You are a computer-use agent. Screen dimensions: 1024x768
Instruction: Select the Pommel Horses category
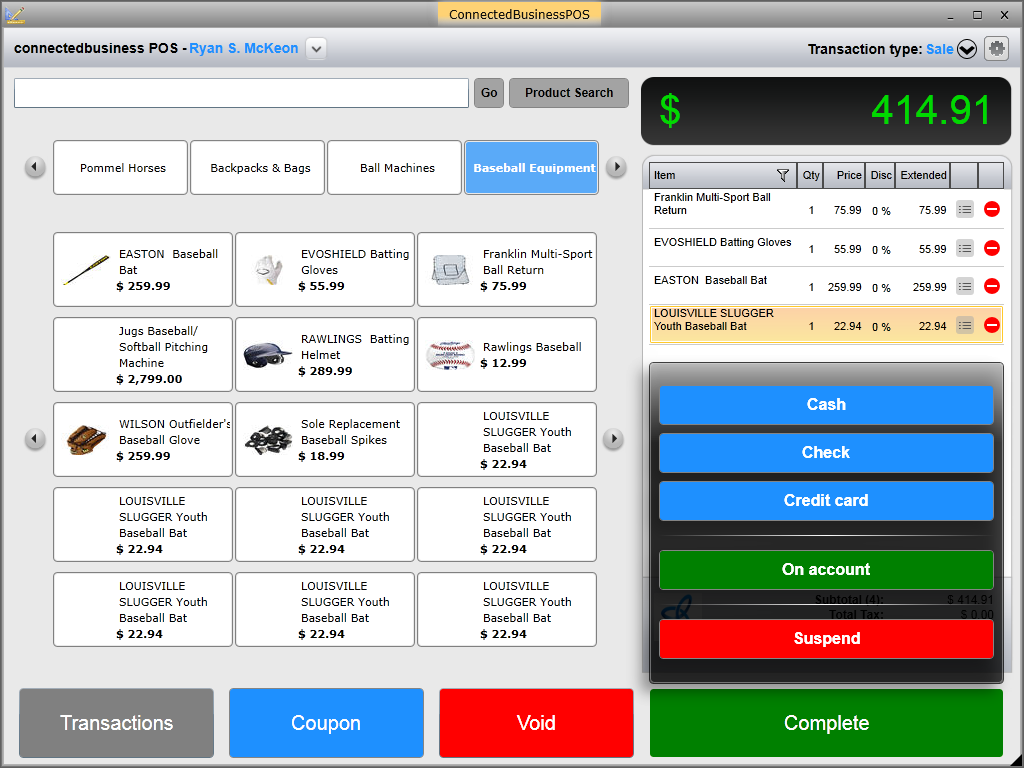tap(121, 168)
